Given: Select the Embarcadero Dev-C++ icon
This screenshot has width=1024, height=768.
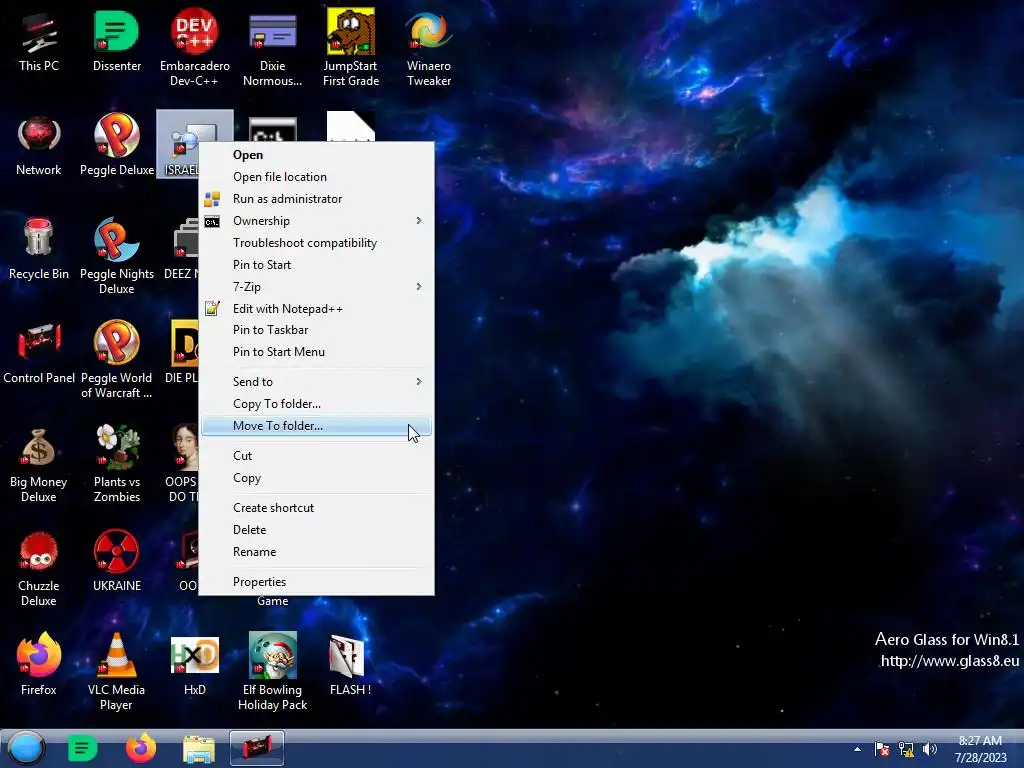Looking at the screenshot, I should pos(195,47).
